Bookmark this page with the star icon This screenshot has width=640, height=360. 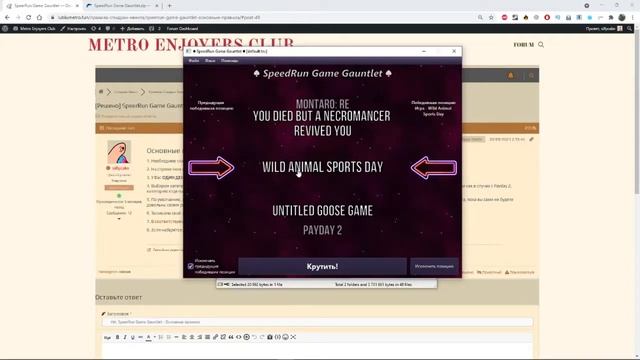pyautogui.click(x=491, y=18)
